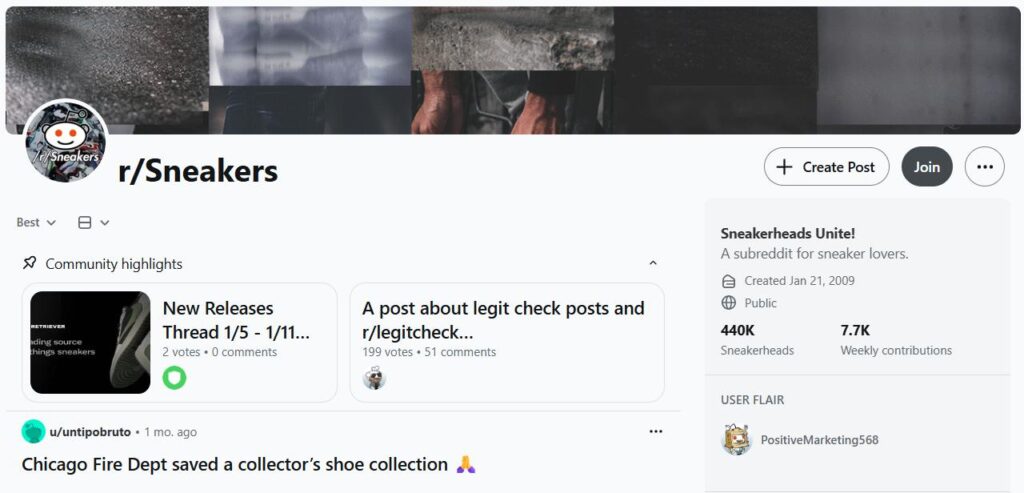Open the legit check highlights post
This screenshot has height=493, width=1024.
503,320
